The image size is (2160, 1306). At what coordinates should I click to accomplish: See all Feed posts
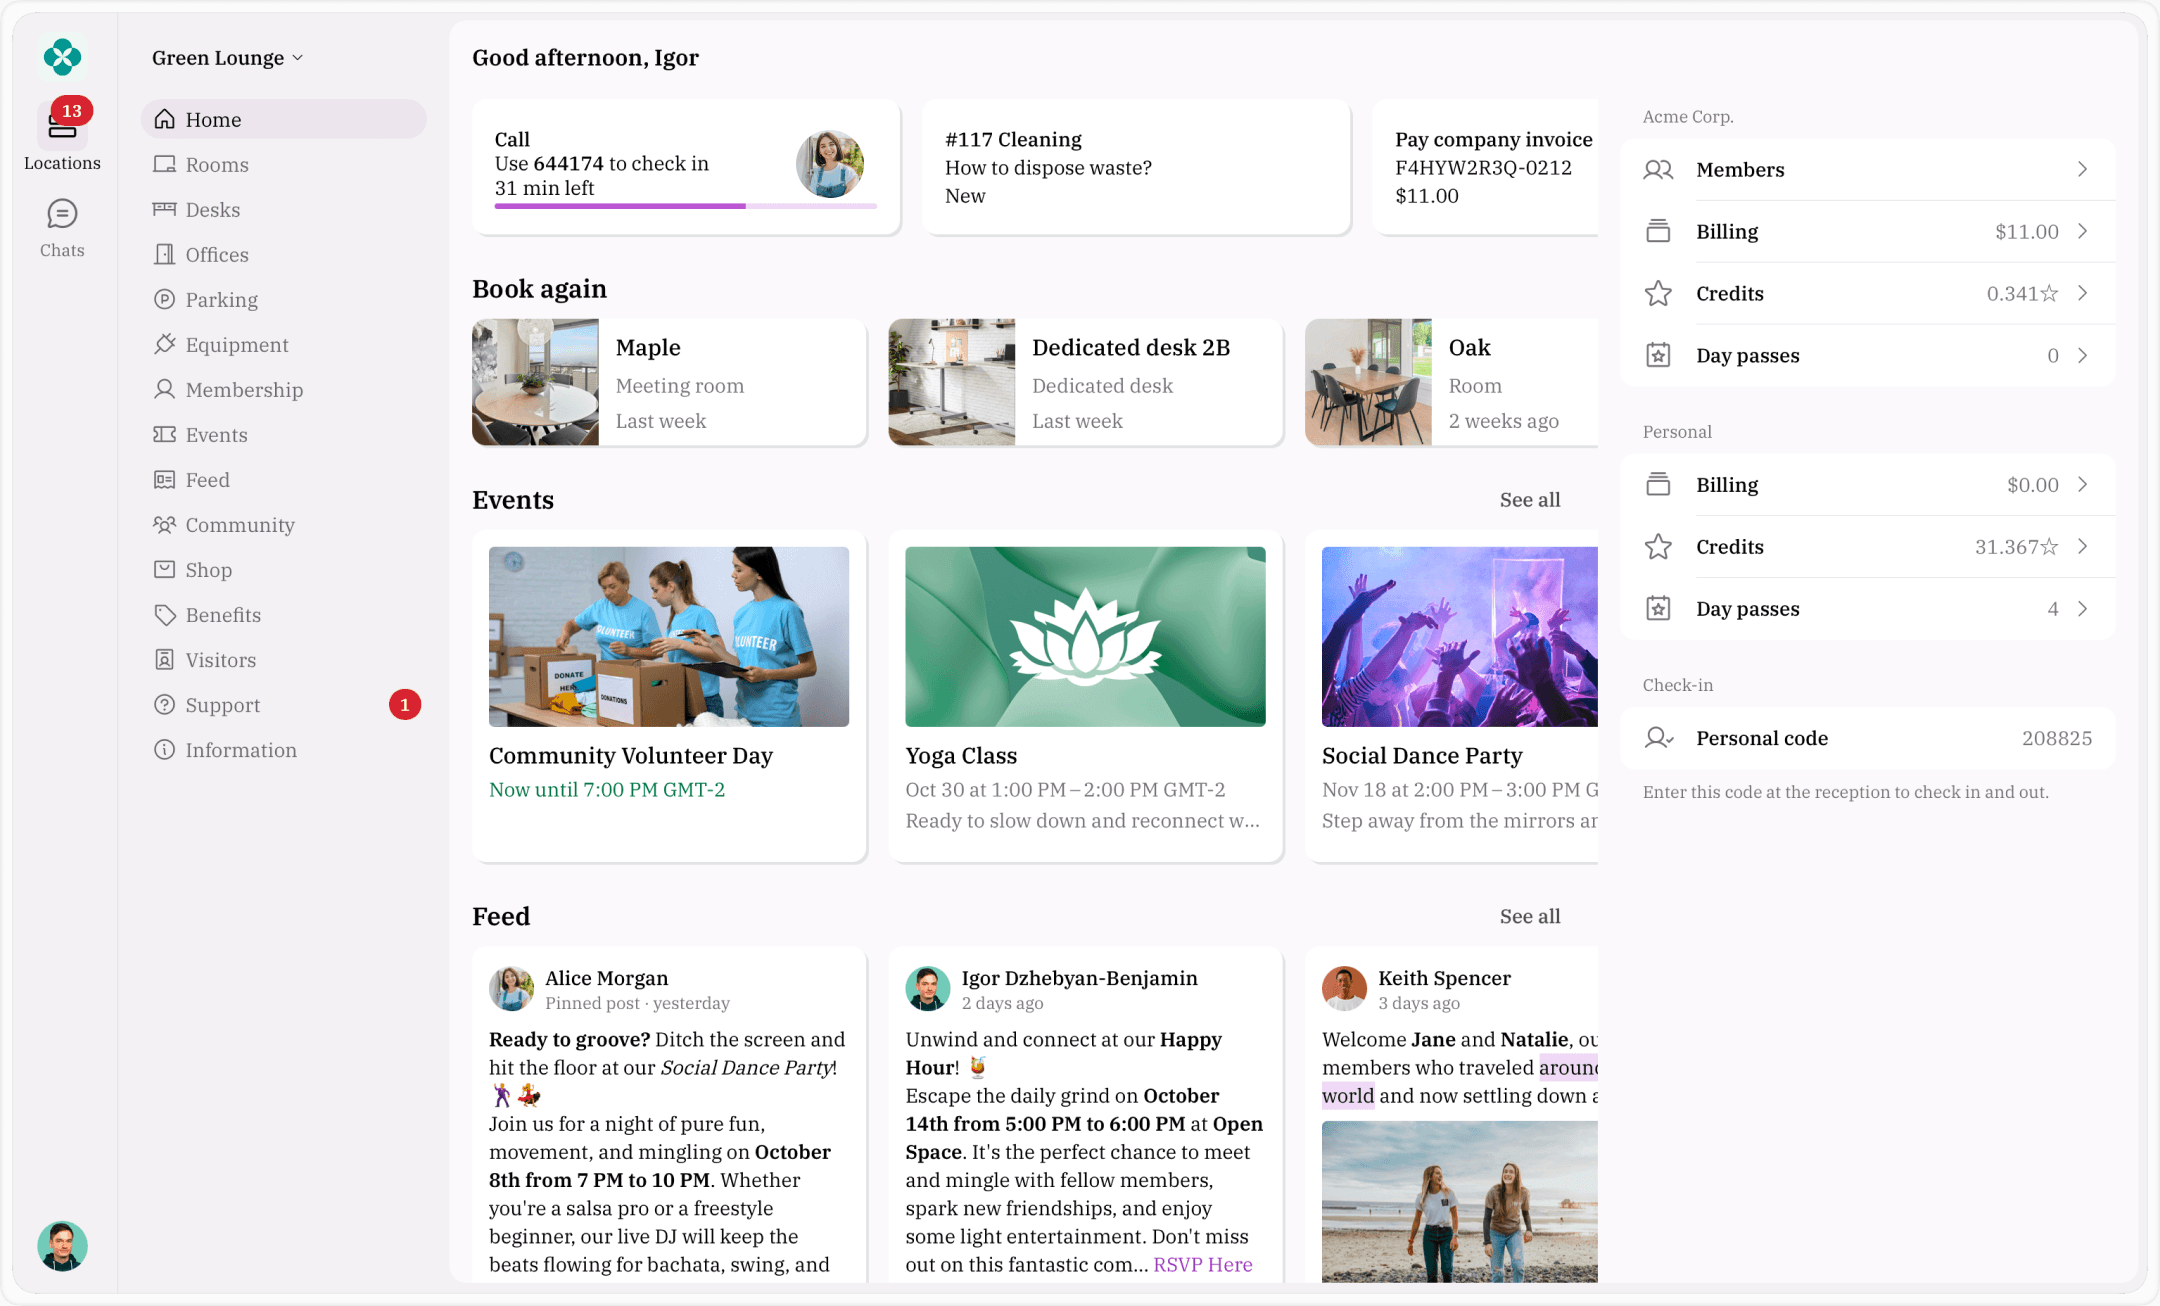coord(1529,916)
